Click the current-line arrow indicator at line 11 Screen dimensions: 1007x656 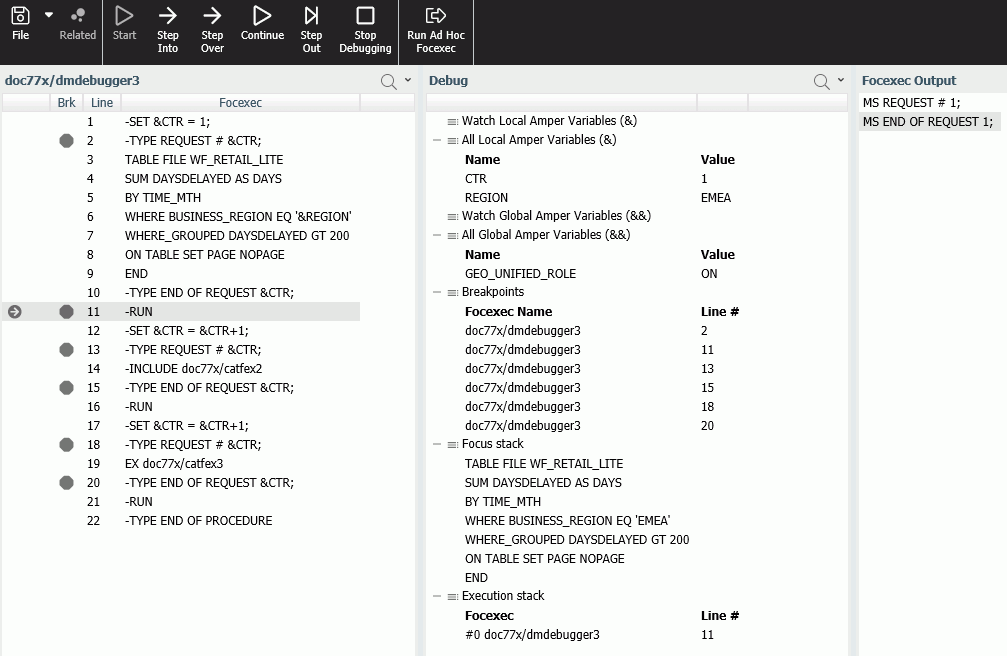pyautogui.click(x=15, y=312)
